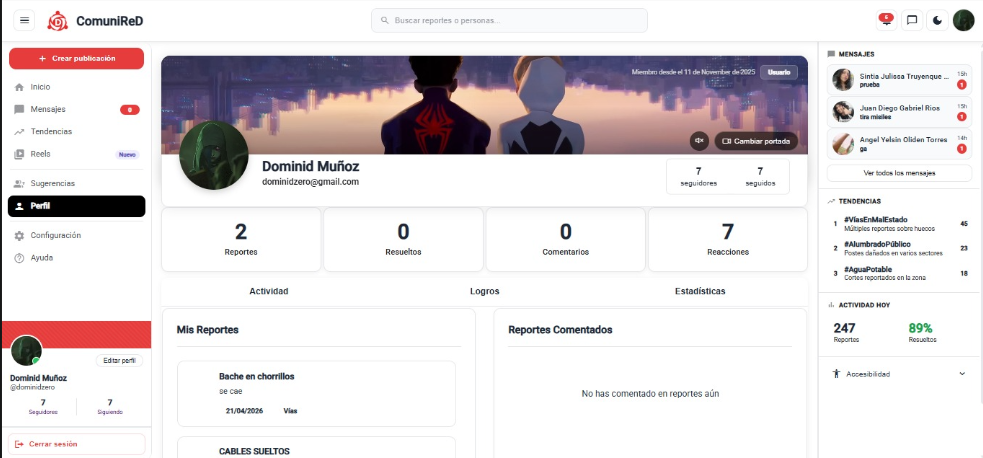Open the Bache en chorrillos report
This screenshot has height=458, width=983.
(x=317, y=393)
